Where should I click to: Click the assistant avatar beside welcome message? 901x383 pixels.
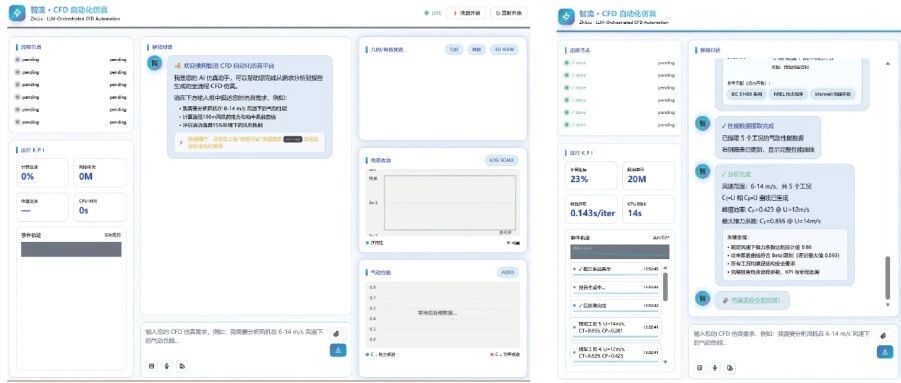154,63
